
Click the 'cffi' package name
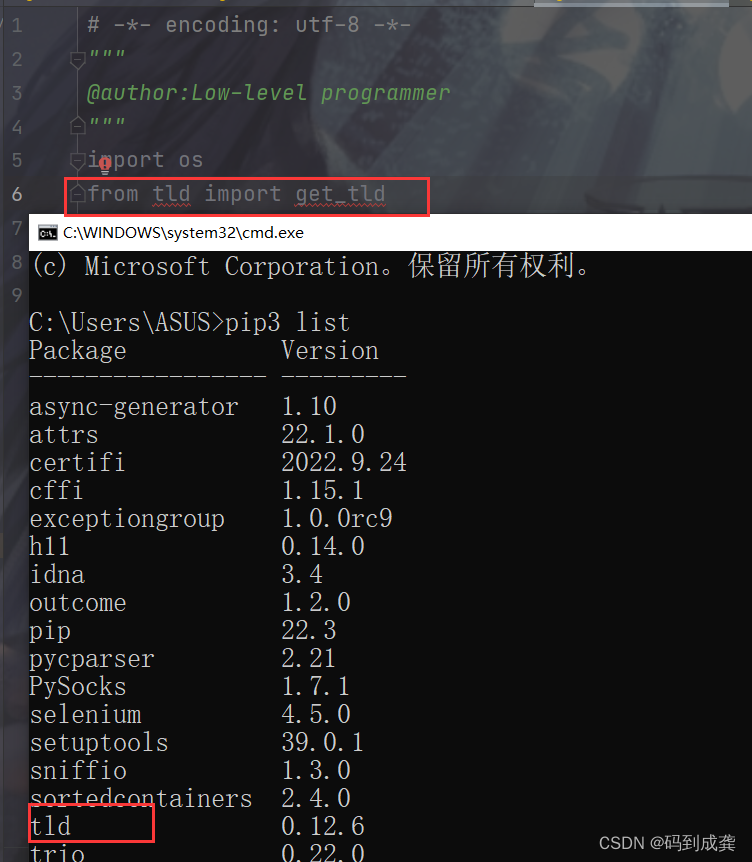(x=56, y=490)
